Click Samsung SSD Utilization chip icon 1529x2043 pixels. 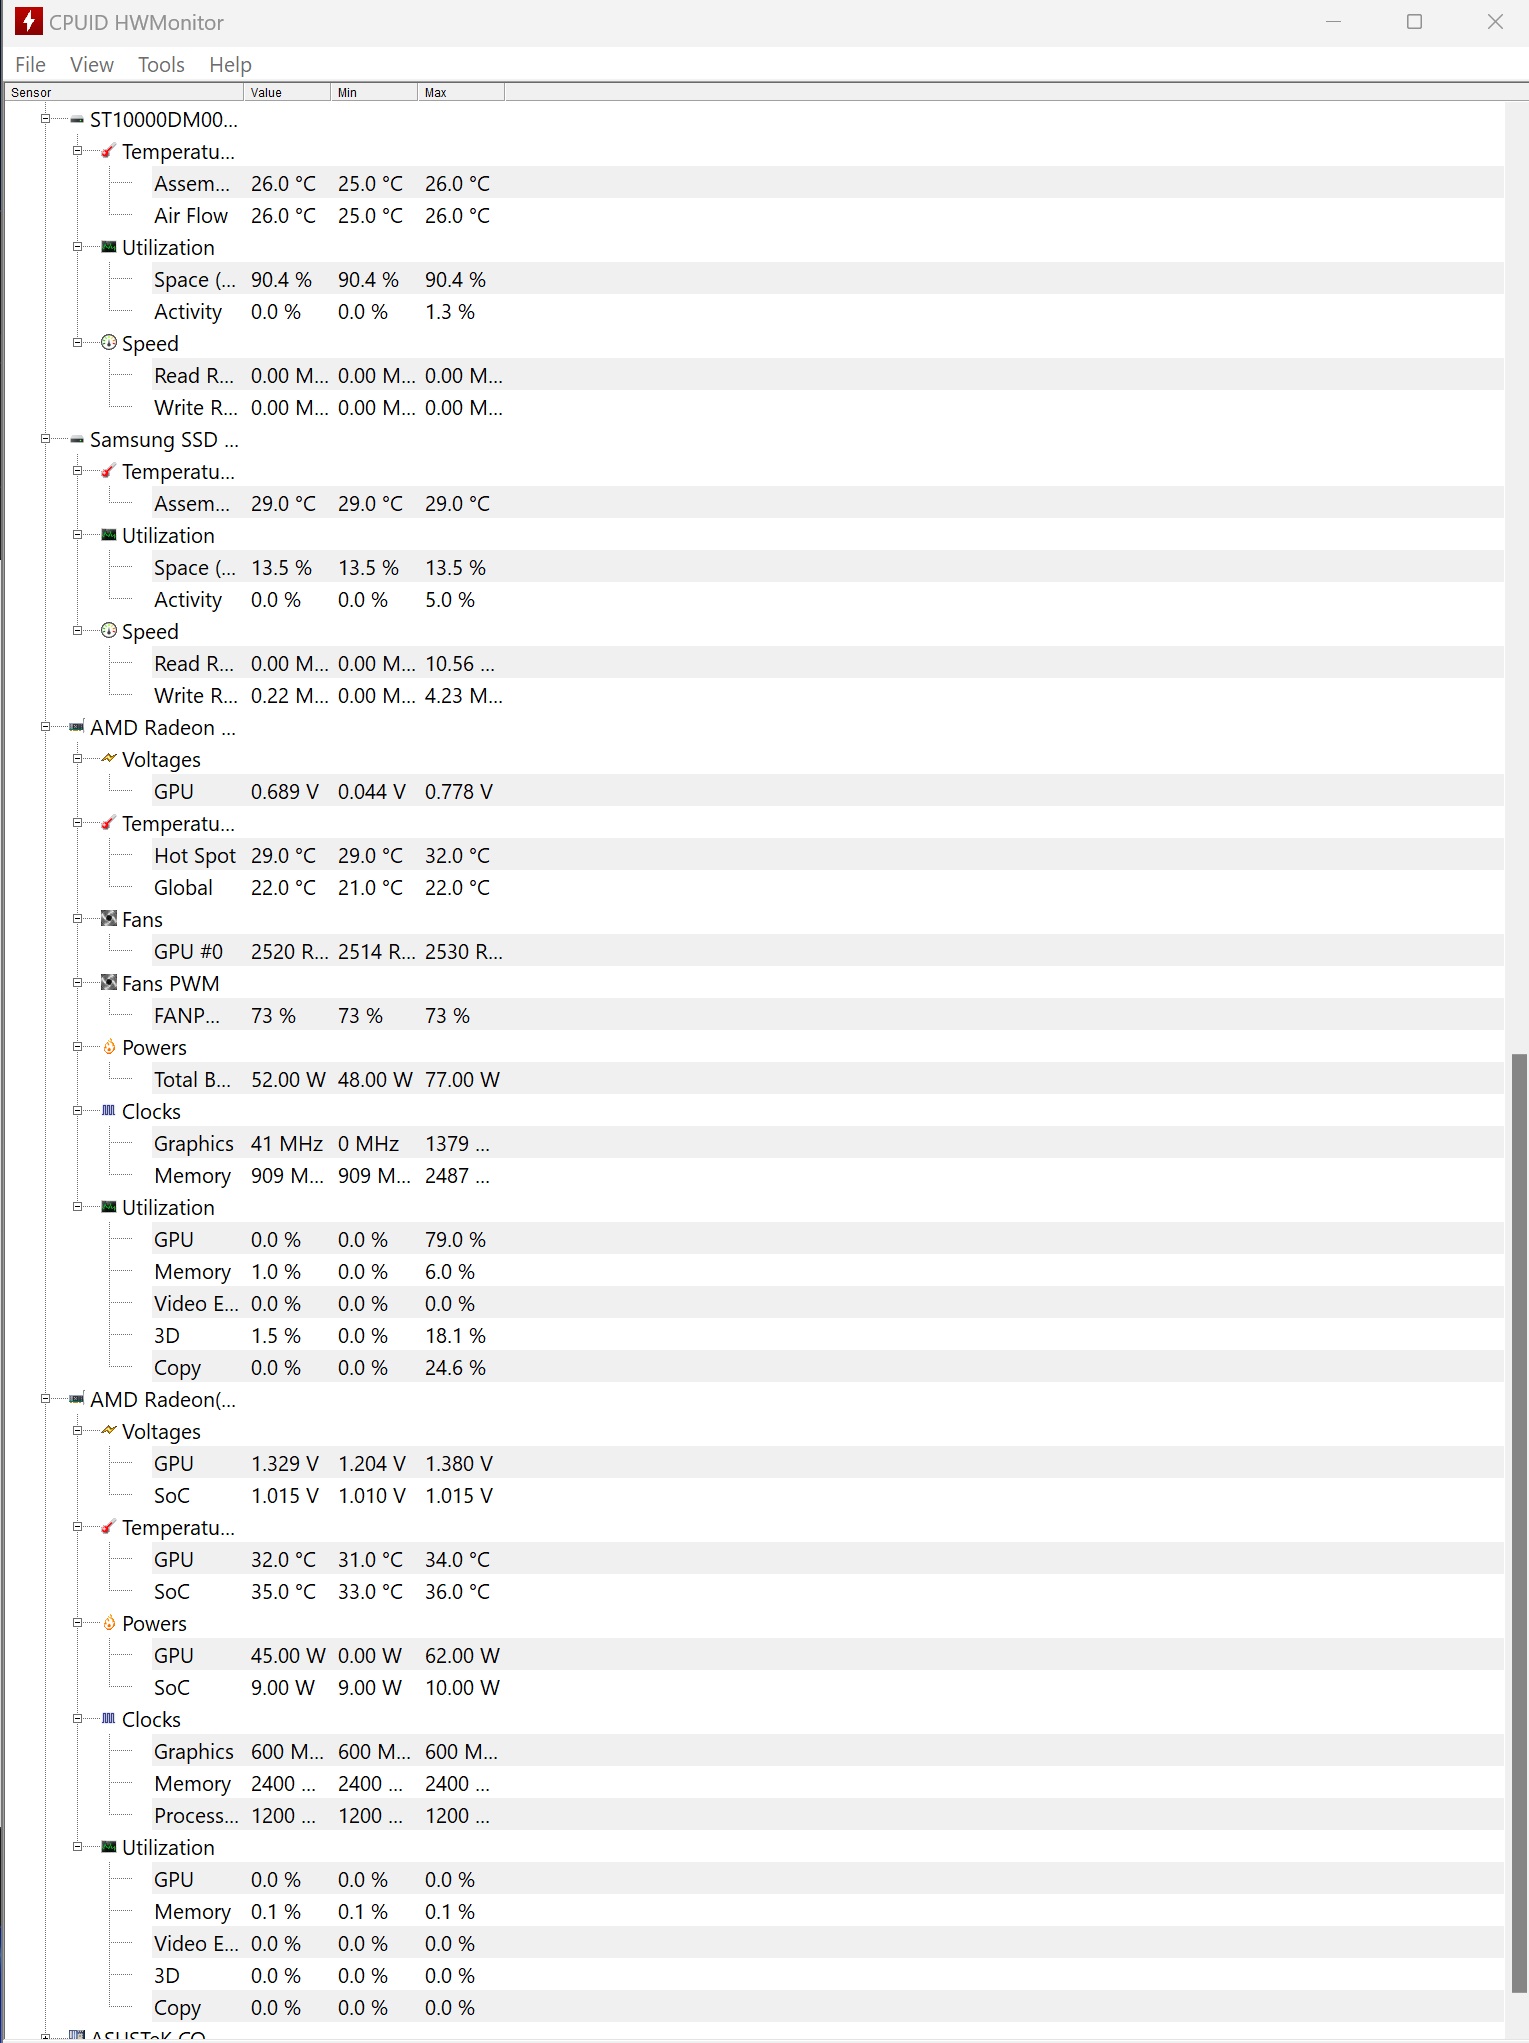click(109, 535)
